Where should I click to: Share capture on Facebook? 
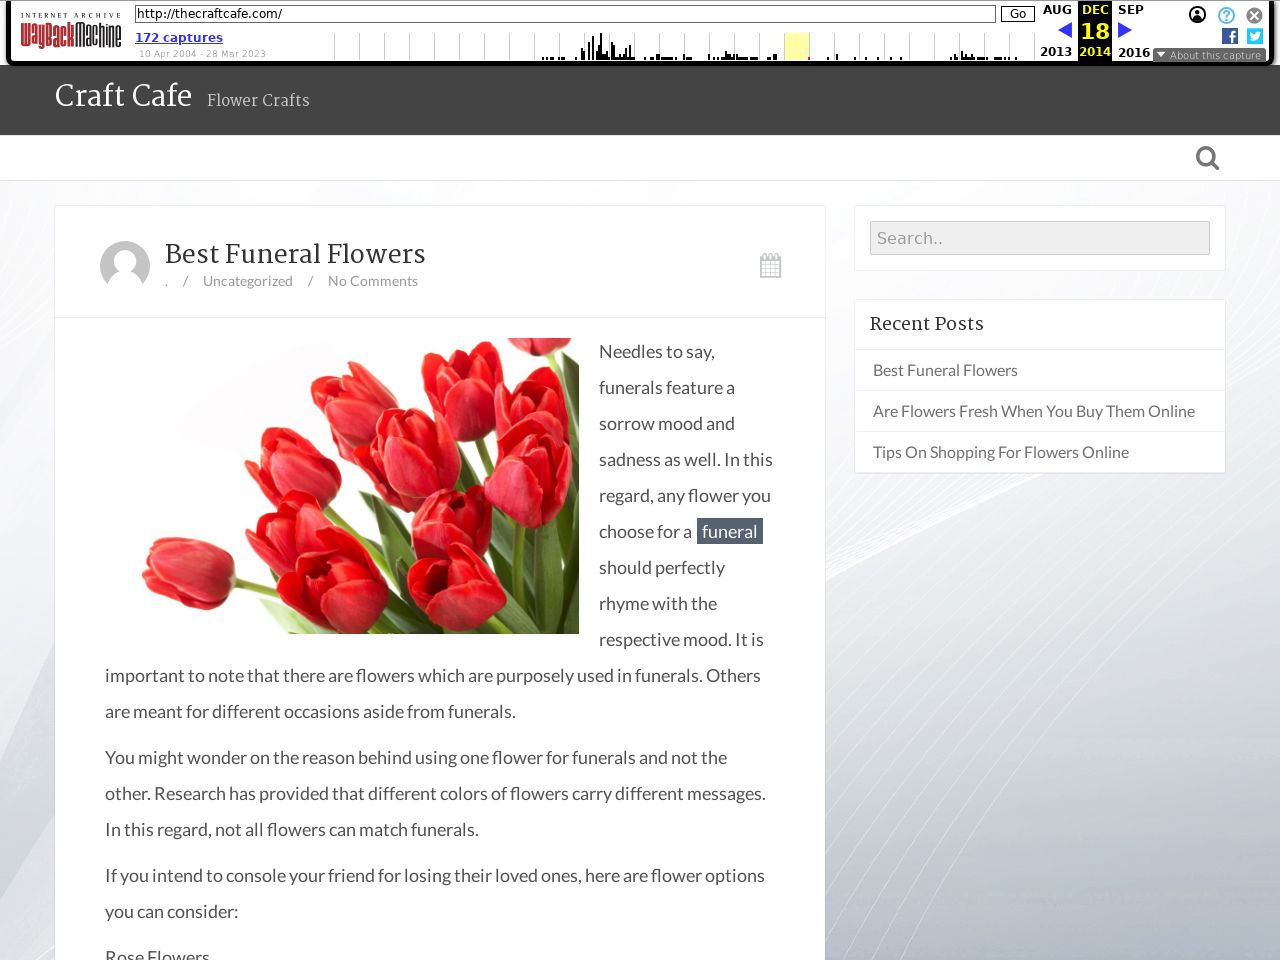[x=1230, y=36]
